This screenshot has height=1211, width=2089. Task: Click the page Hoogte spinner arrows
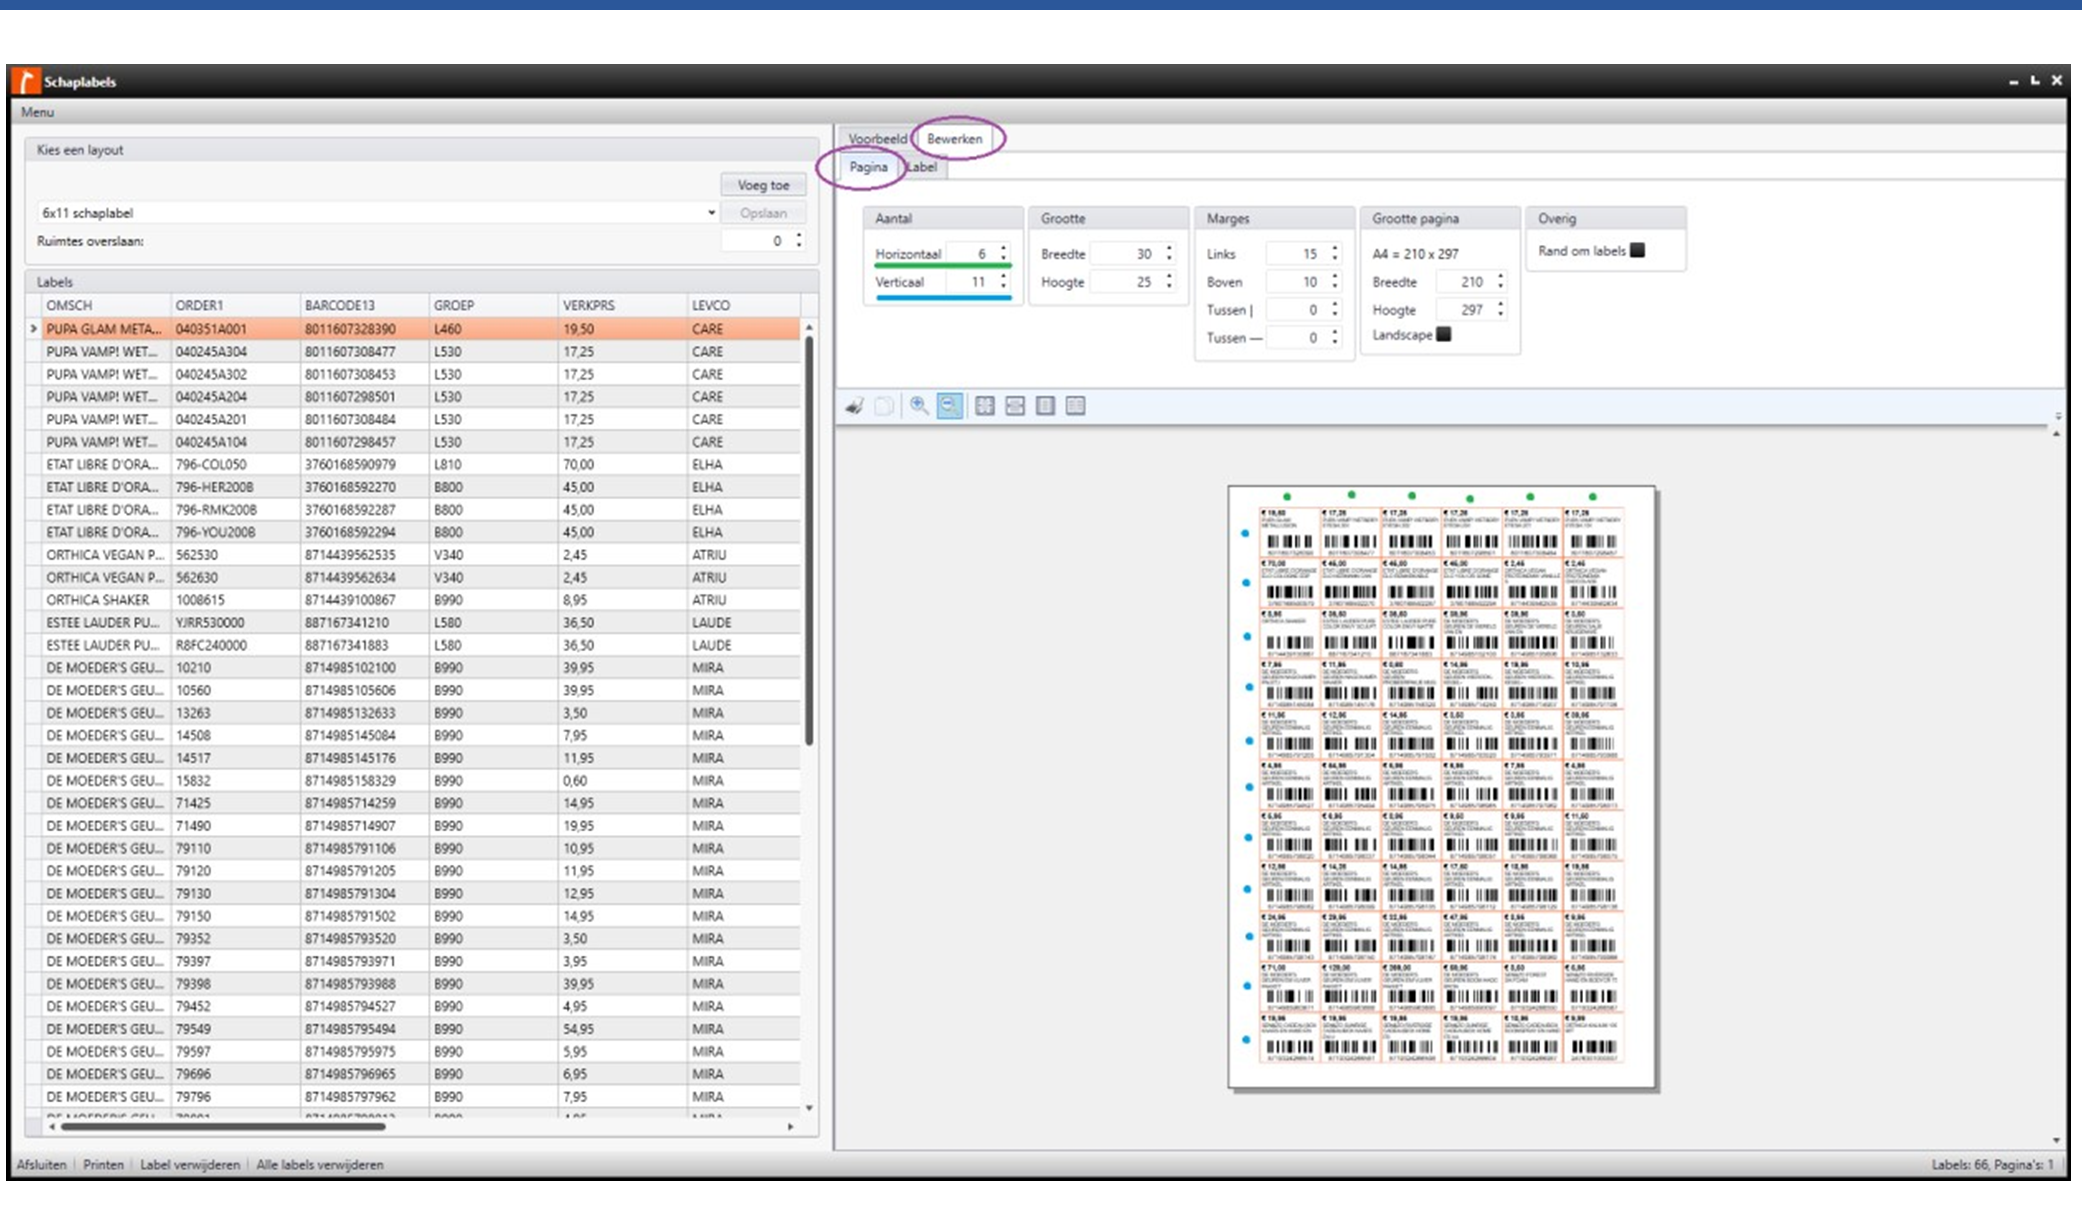coord(1501,310)
